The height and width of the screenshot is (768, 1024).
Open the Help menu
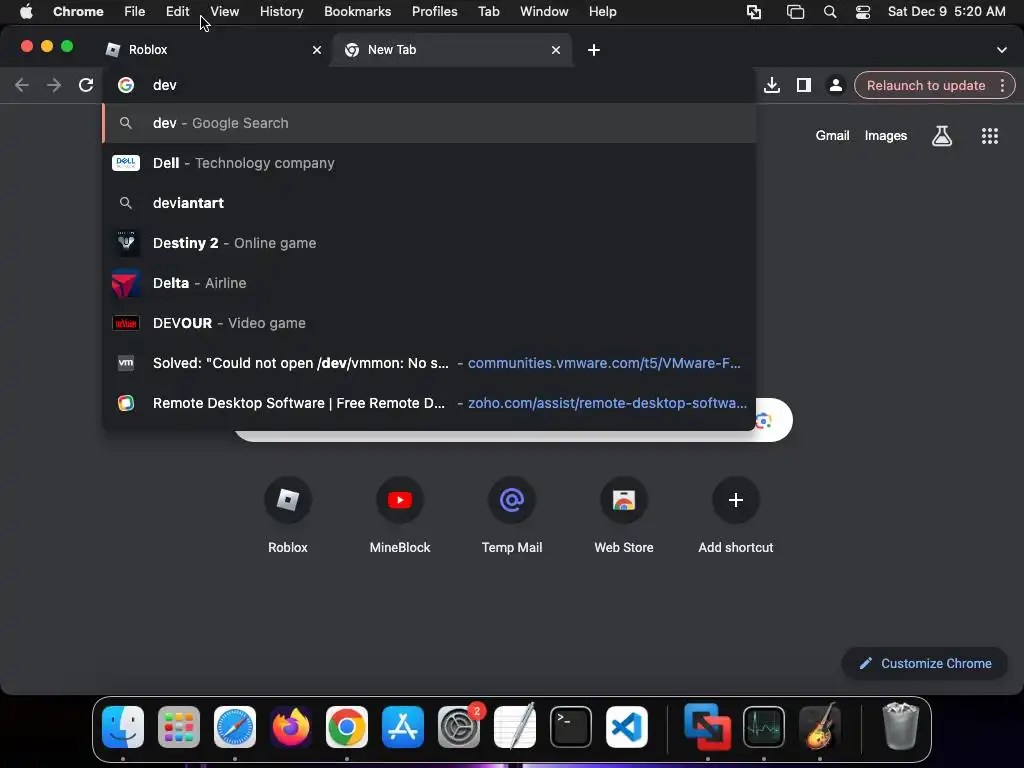point(602,11)
